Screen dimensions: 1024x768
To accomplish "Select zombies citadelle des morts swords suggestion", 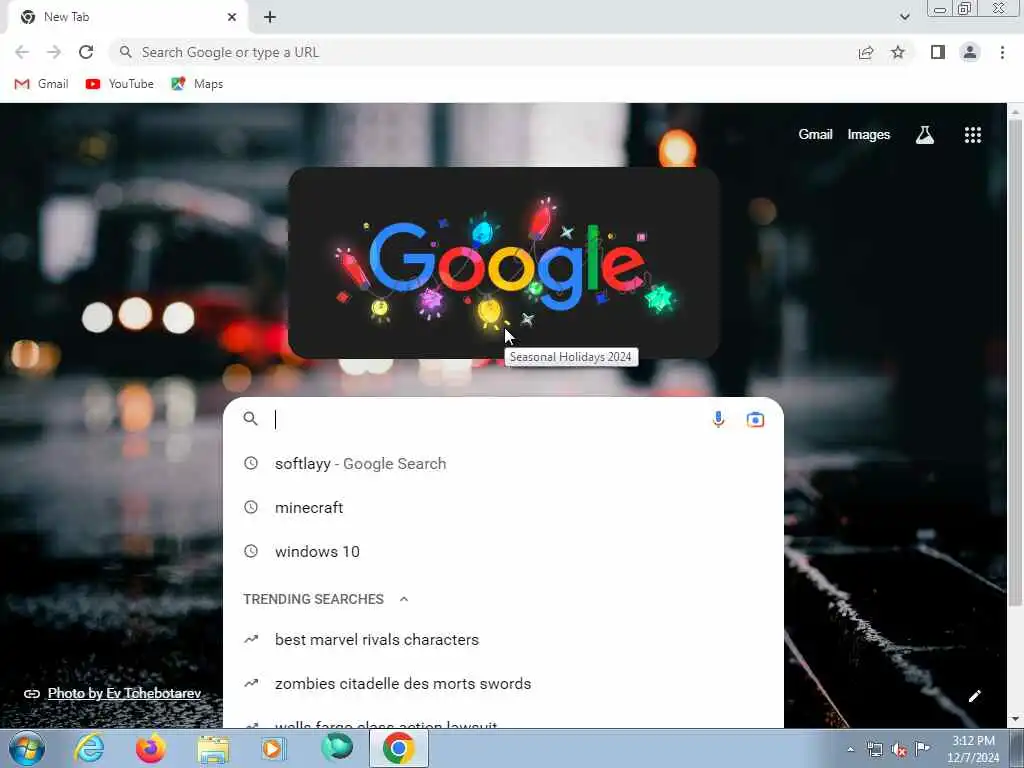I will tap(503, 683).
